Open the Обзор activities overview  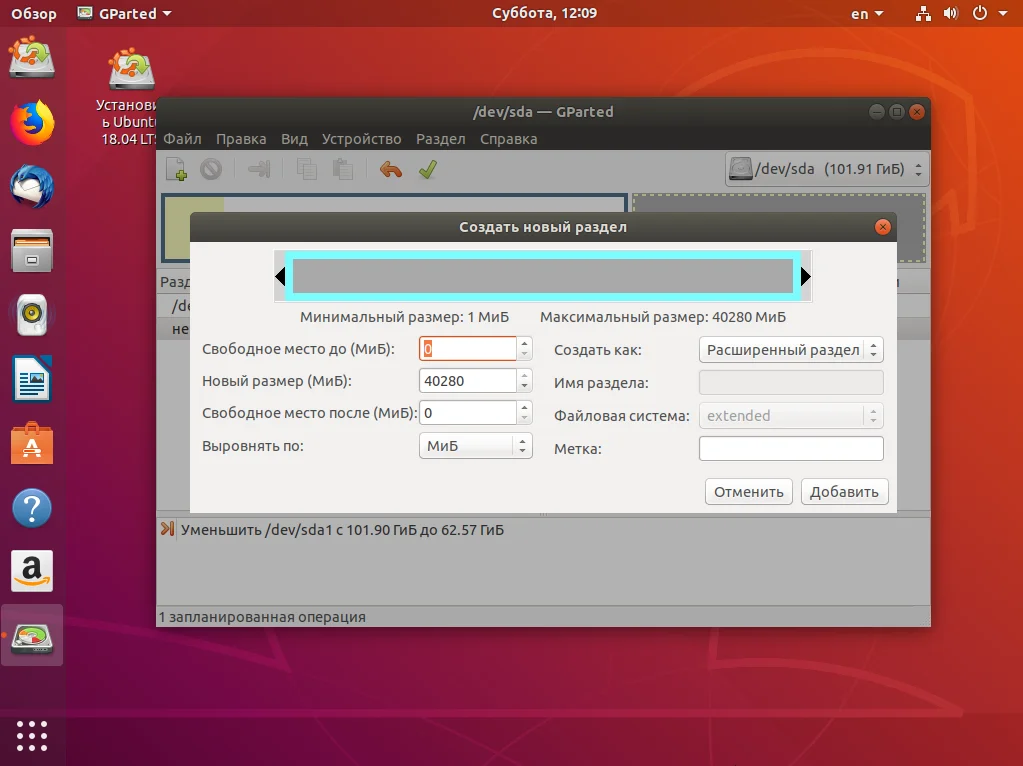(33, 13)
